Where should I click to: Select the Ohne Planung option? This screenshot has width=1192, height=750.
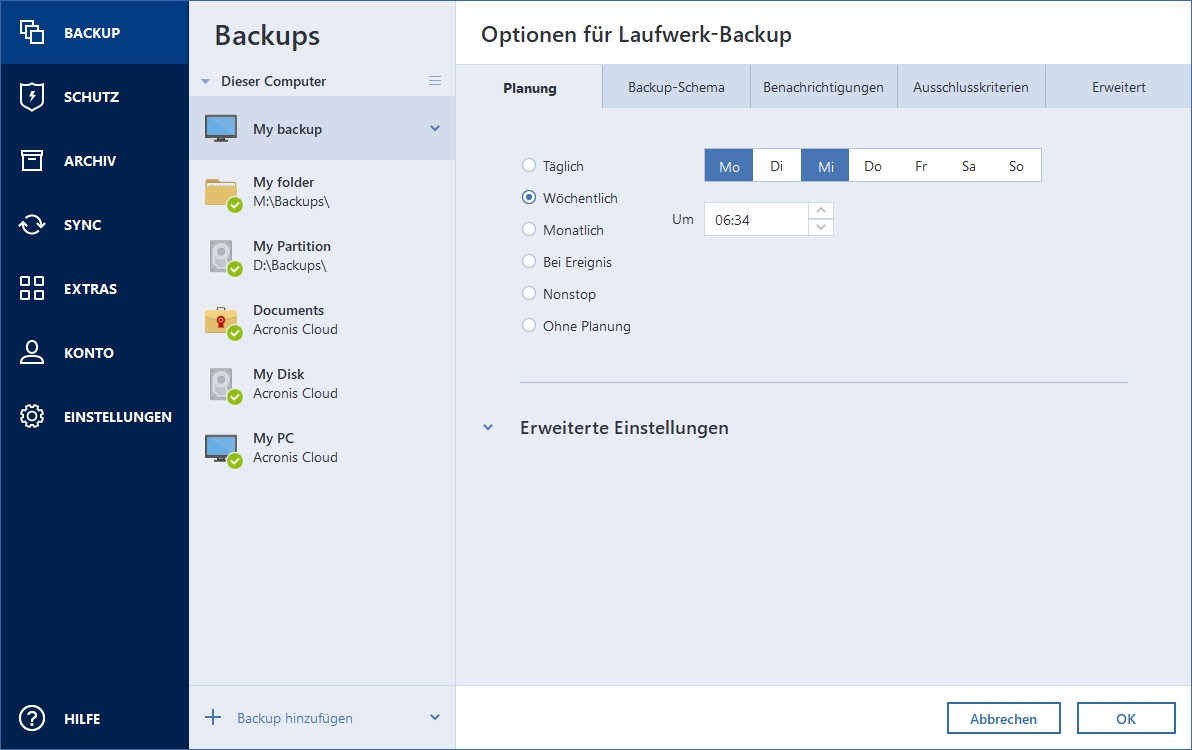528,325
